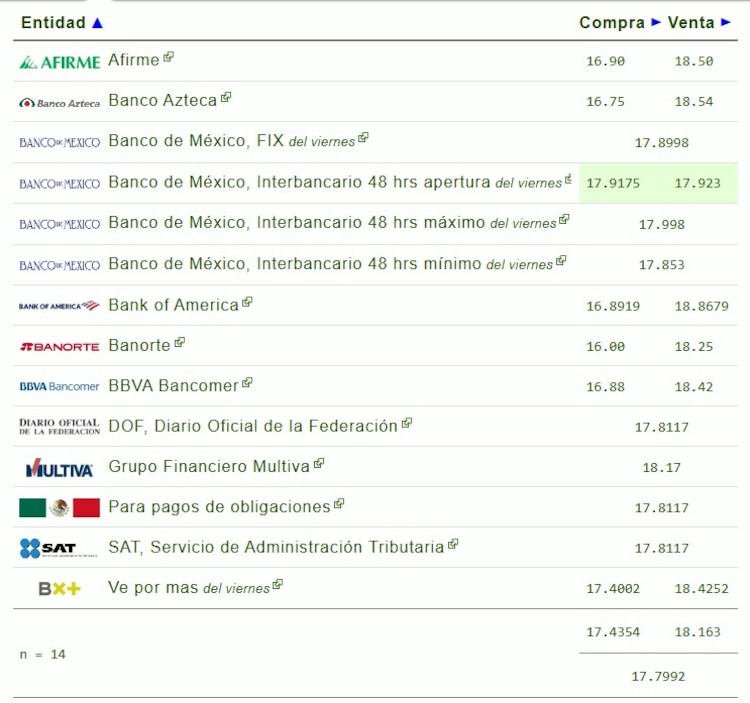
Task: Click the BX+ logo
Action: coord(60,588)
